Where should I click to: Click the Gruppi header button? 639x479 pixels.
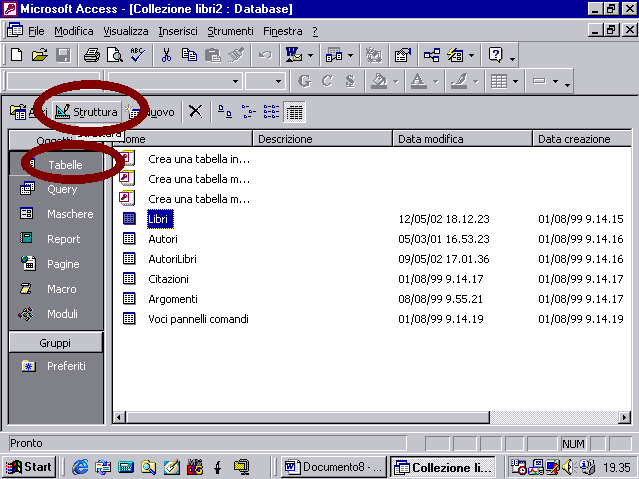click(56, 342)
